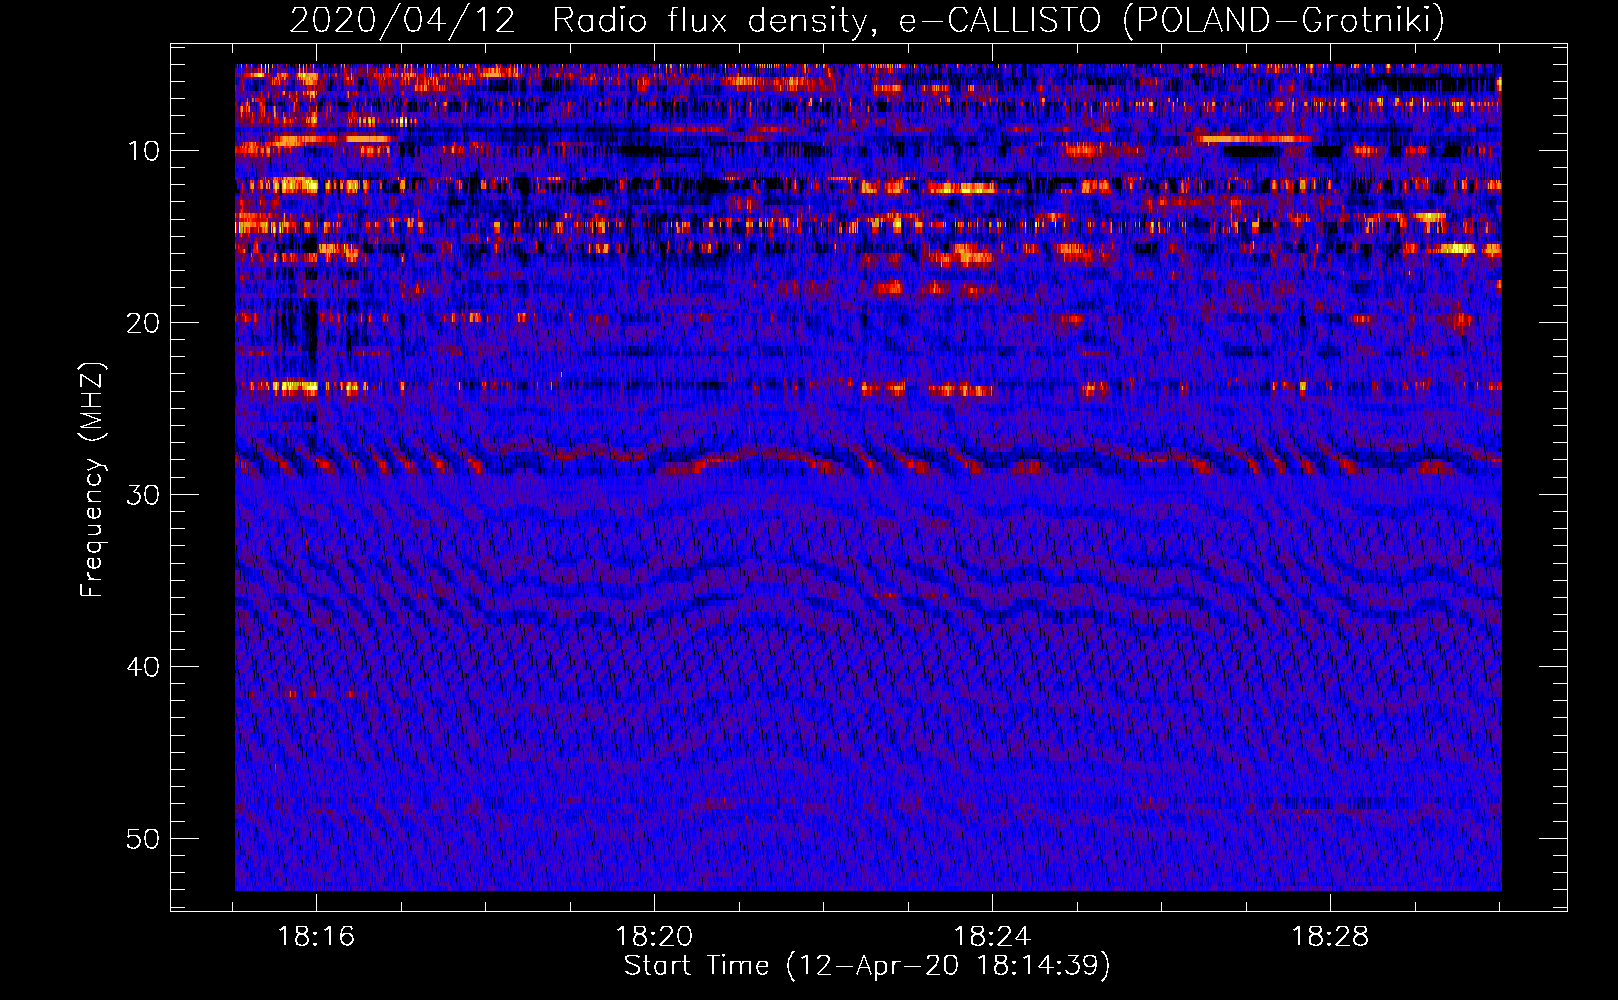The width and height of the screenshot is (1618, 1000).
Task: Click the 50 MHz frequency tick label
Action: (144, 839)
